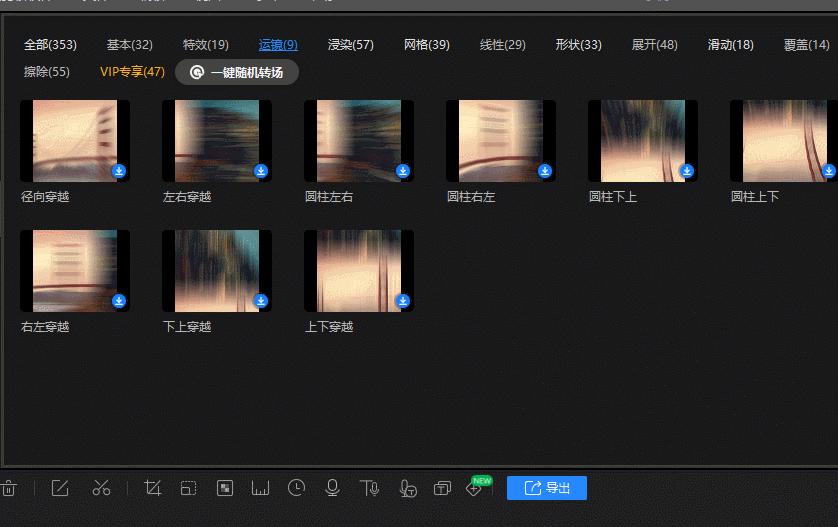Select the 左右穿越 transition thumbnail

[217, 141]
